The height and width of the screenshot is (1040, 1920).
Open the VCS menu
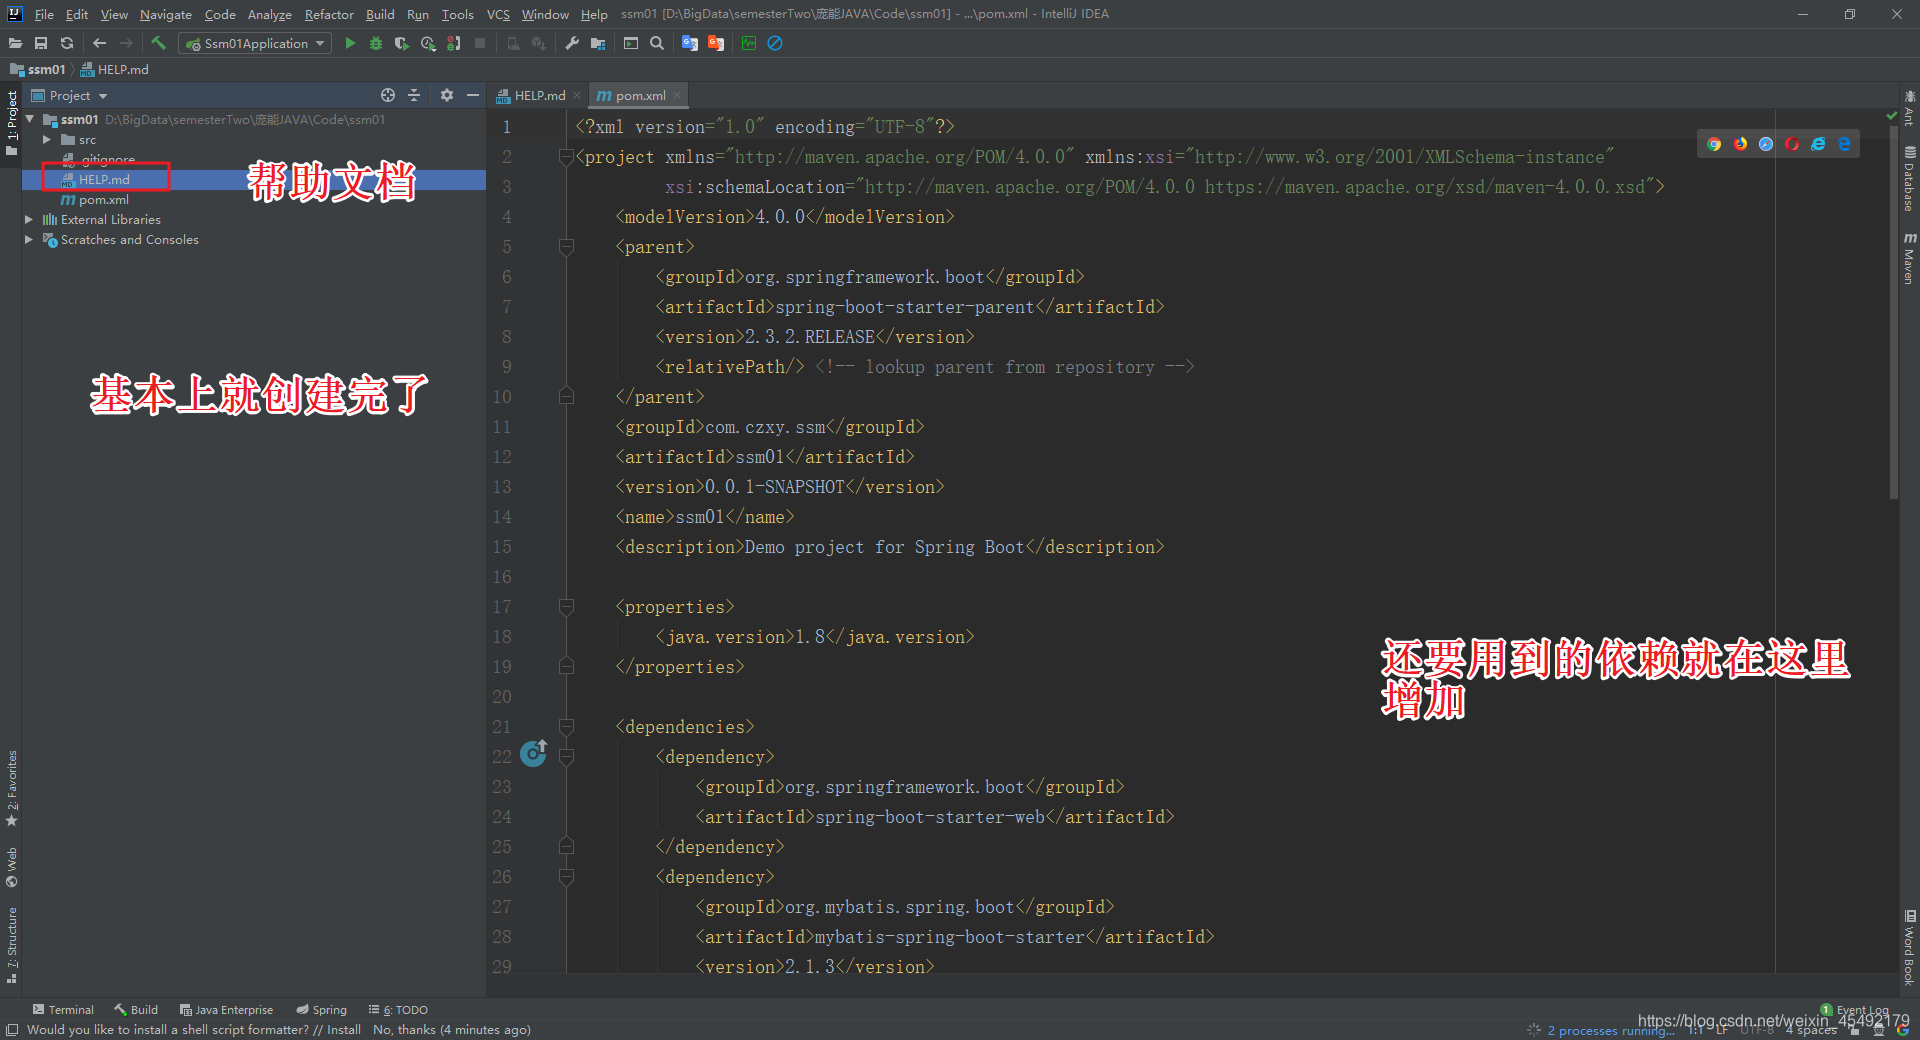click(x=498, y=14)
